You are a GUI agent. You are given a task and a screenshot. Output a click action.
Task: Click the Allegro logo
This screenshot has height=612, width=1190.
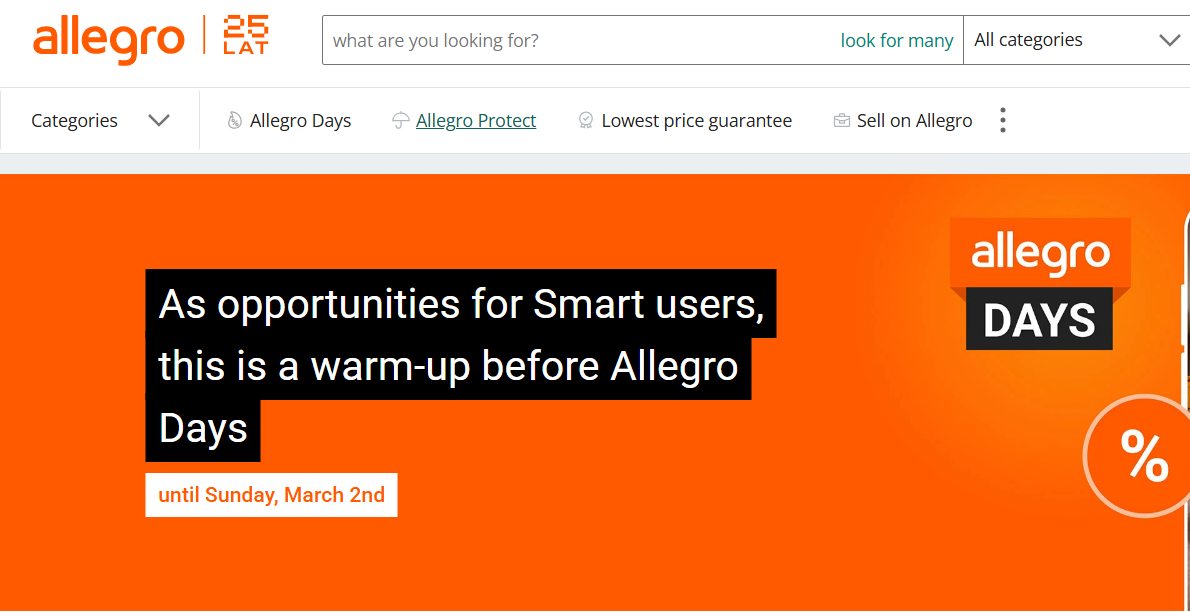coord(108,40)
